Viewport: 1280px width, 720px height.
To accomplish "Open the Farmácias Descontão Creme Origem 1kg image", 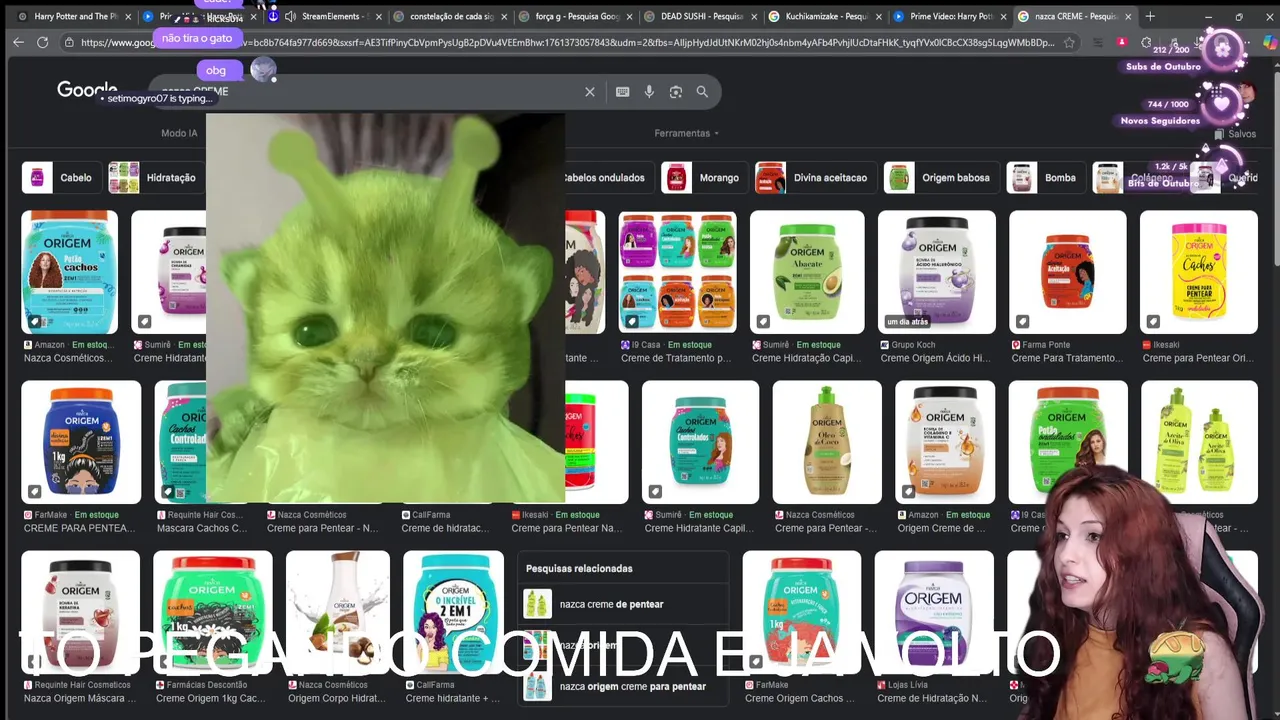I will (212, 613).
